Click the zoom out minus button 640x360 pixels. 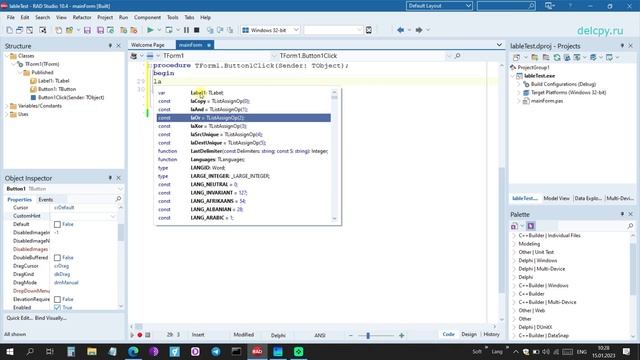[x=350, y=336]
